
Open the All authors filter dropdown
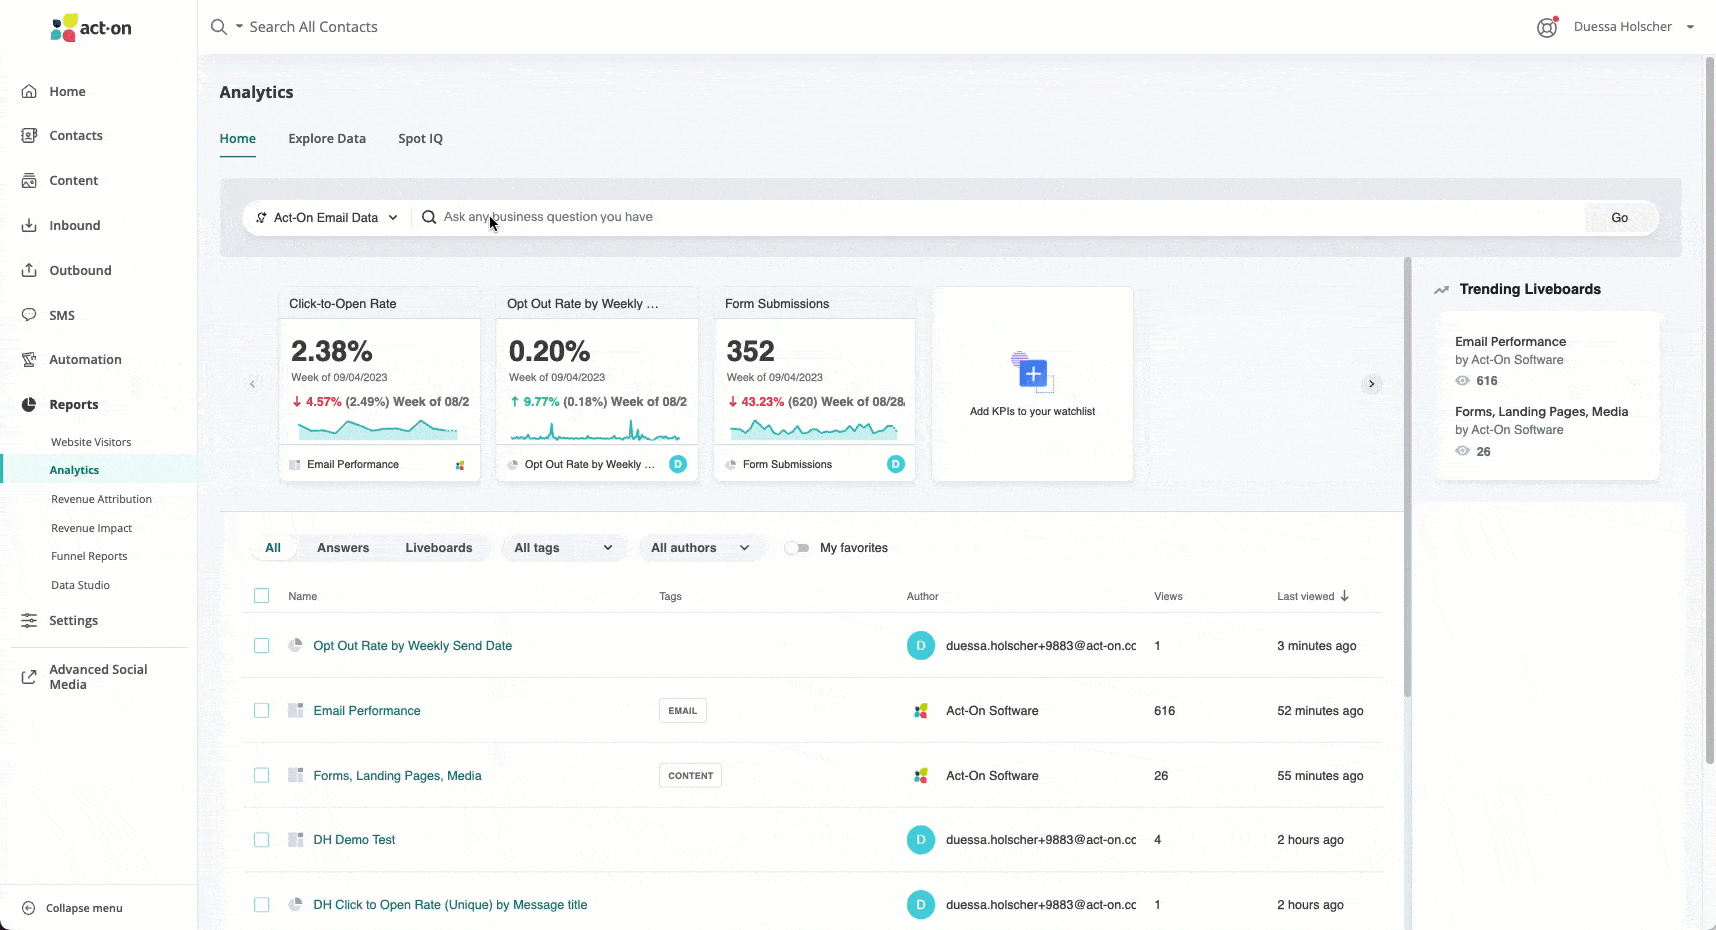[700, 548]
